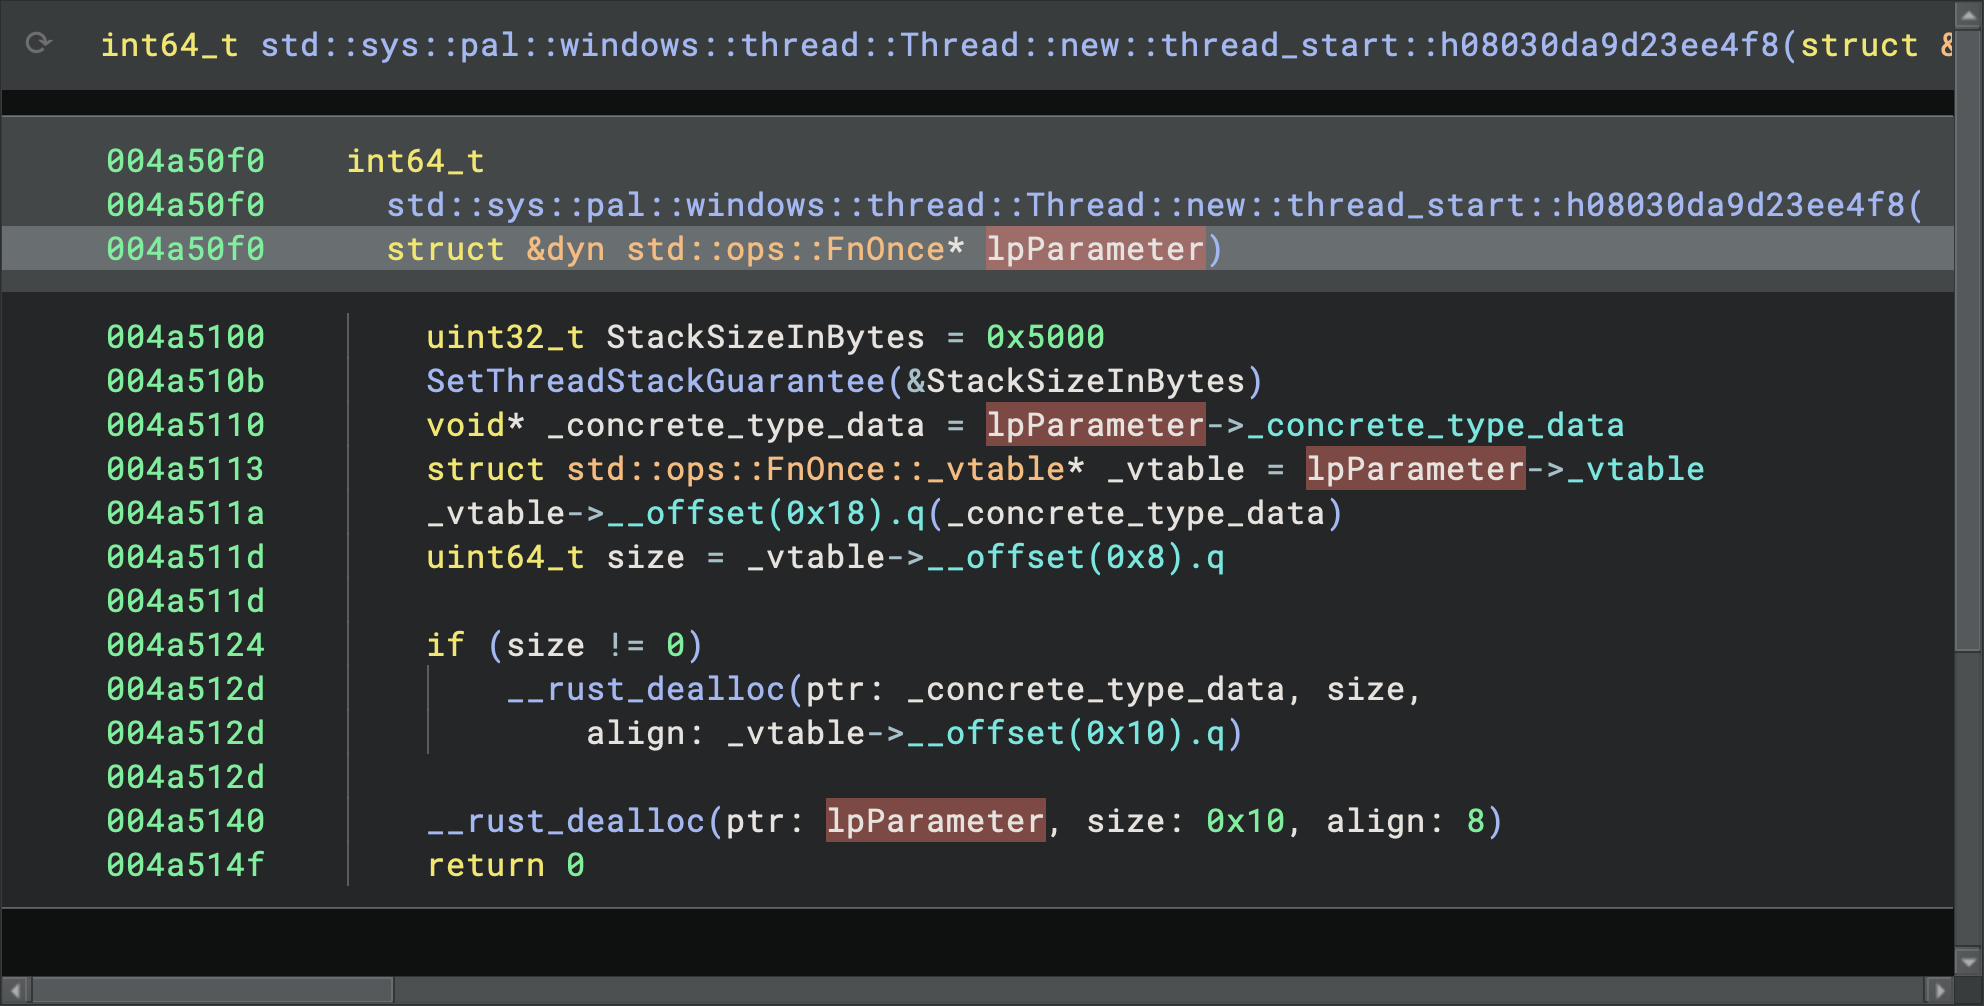Select the StackSizeInBytes variable in its uint32_t declaration

(765, 337)
